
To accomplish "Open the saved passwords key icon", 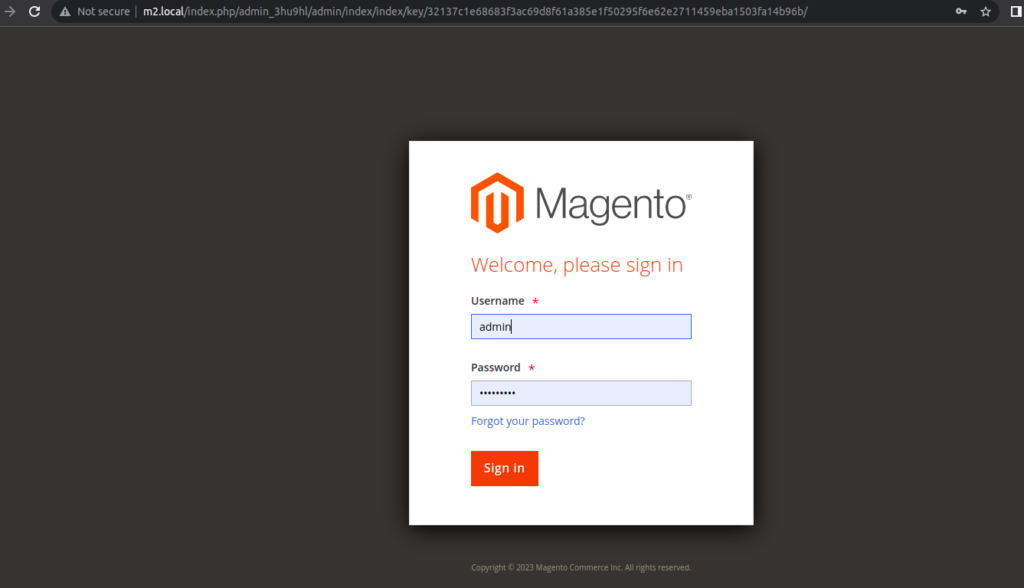I will point(961,11).
